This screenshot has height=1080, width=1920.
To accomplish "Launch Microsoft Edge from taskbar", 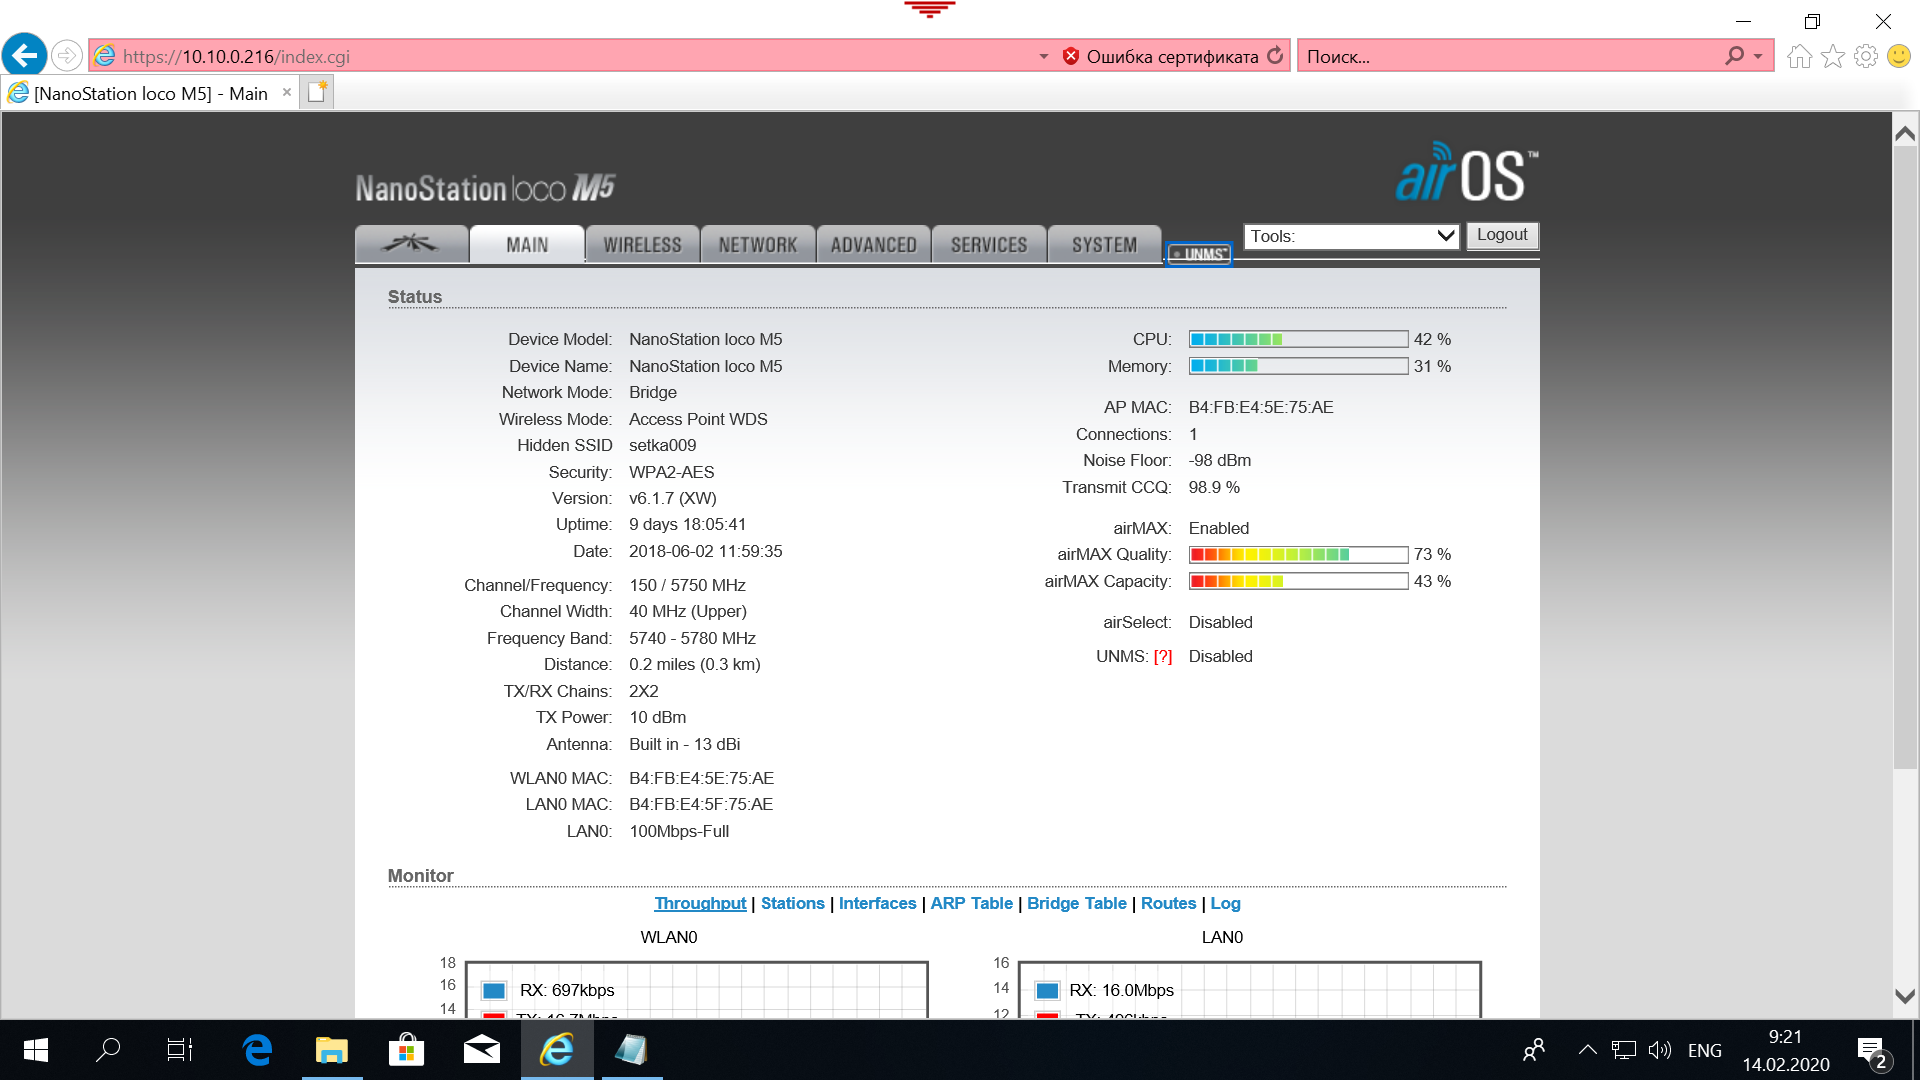I will click(257, 1050).
